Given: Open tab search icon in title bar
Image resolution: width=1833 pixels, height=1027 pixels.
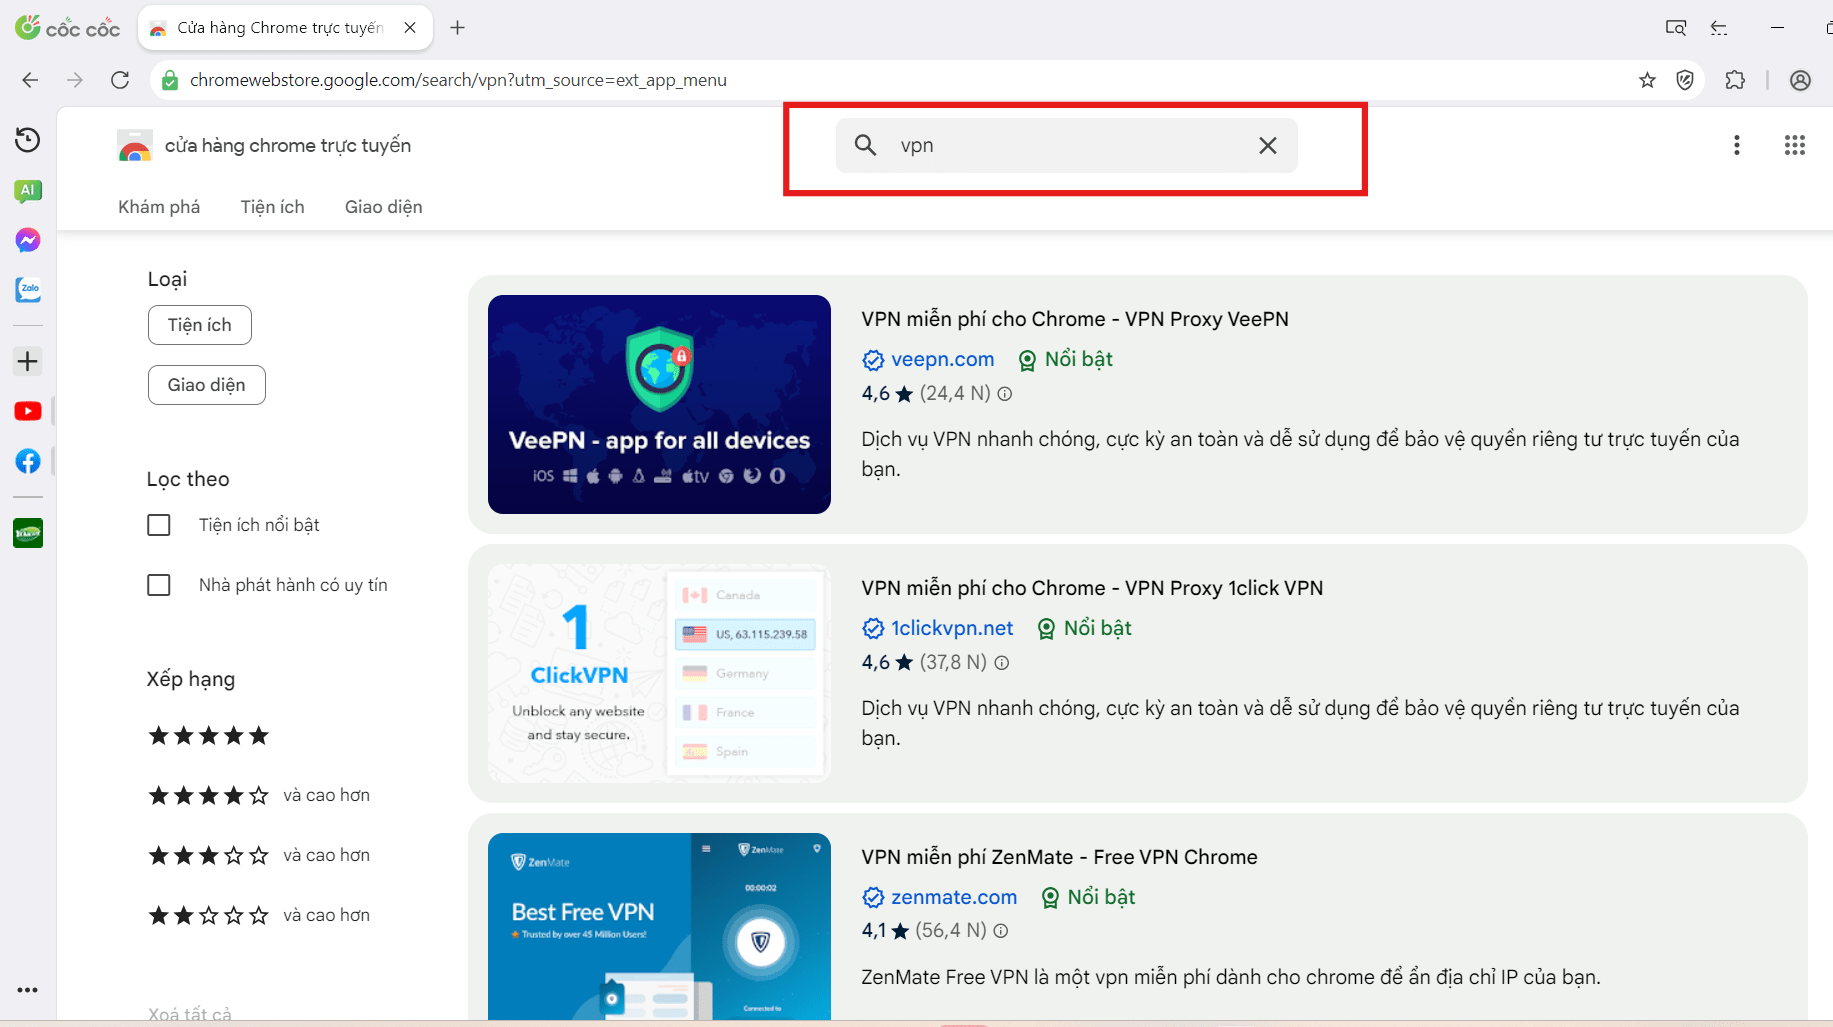Looking at the screenshot, I should point(1676,28).
